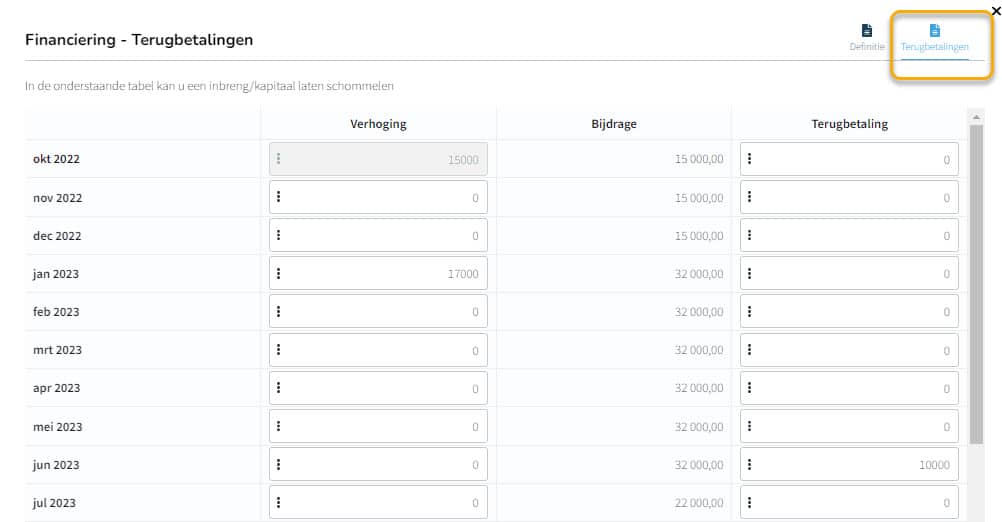1002x522 pixels.
Task: Open three-dot menu for okt 2022 Terugbetaling
Action: [750, 158]
